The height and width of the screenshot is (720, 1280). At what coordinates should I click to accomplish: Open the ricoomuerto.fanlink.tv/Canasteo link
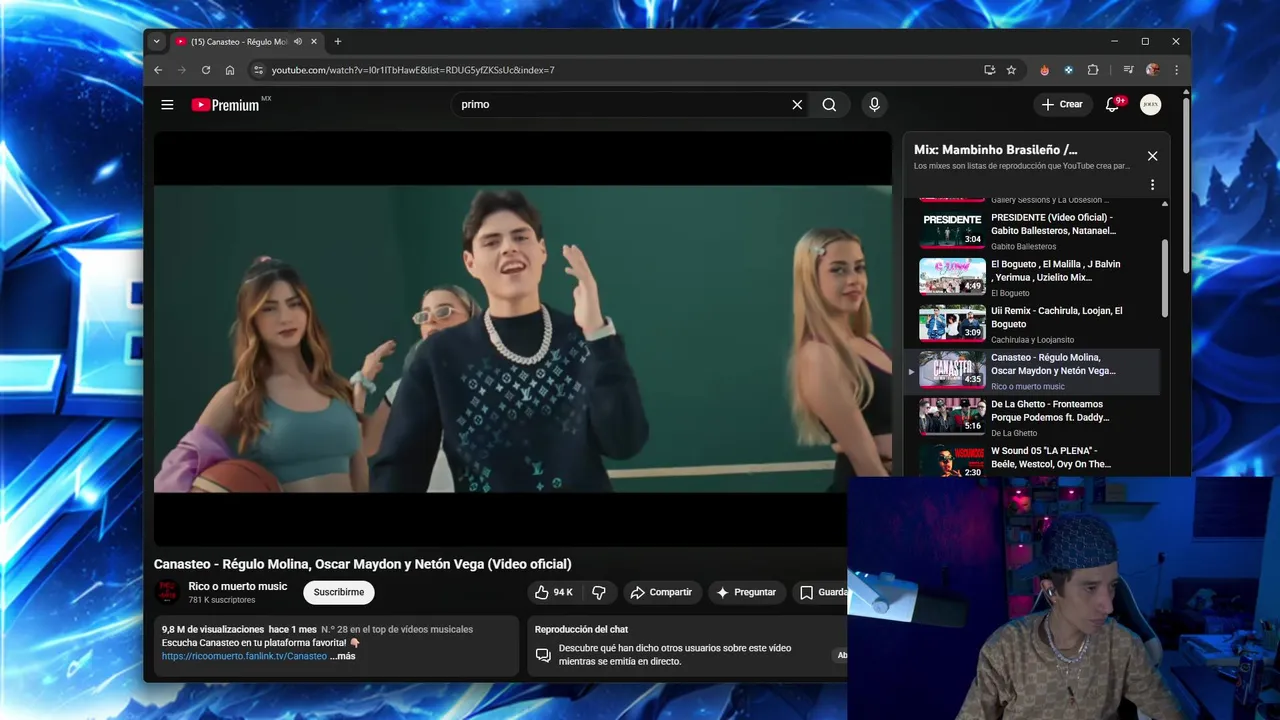coord(244,656)
